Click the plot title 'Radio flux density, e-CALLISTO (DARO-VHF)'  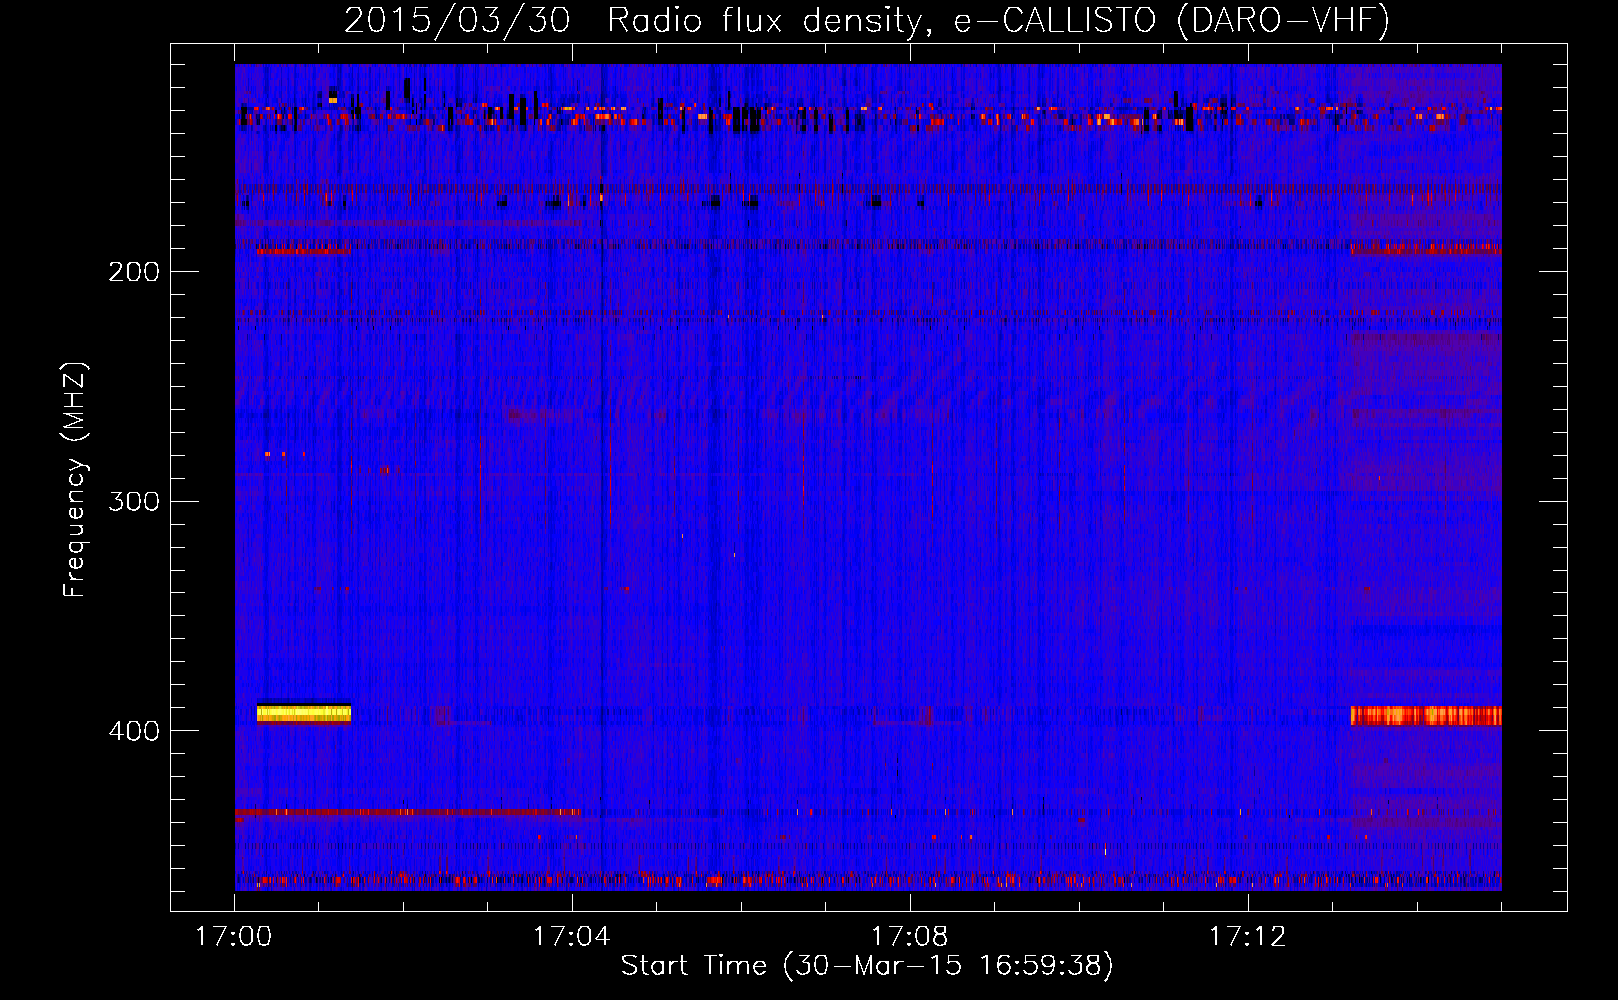998,20
